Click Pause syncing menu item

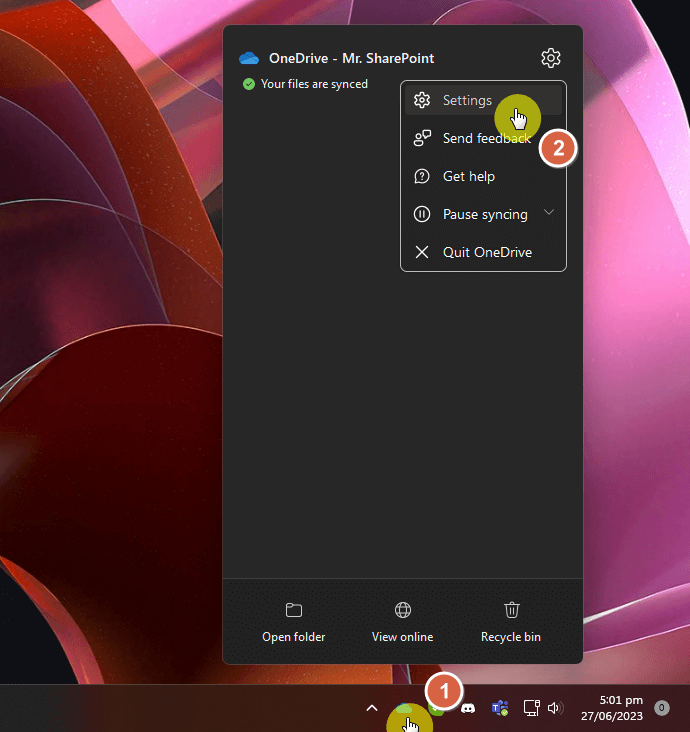pos(483,214)
